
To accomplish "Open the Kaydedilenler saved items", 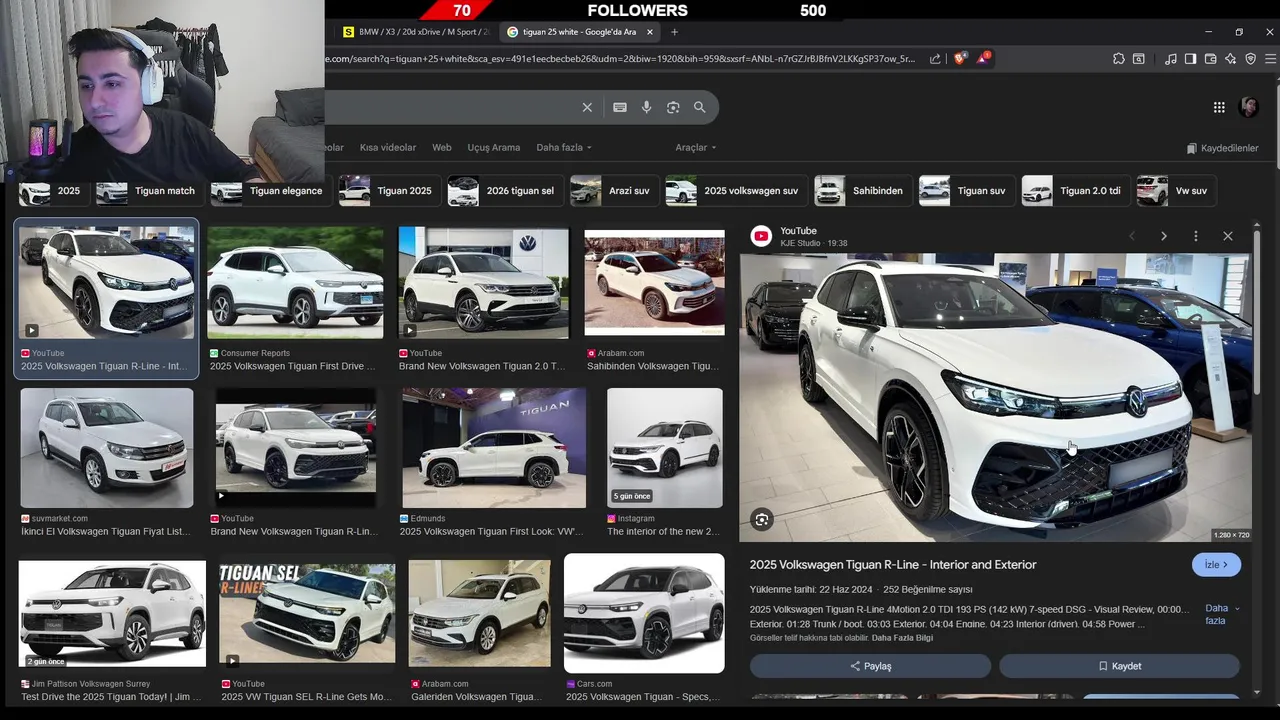I will click(1222, 148).
